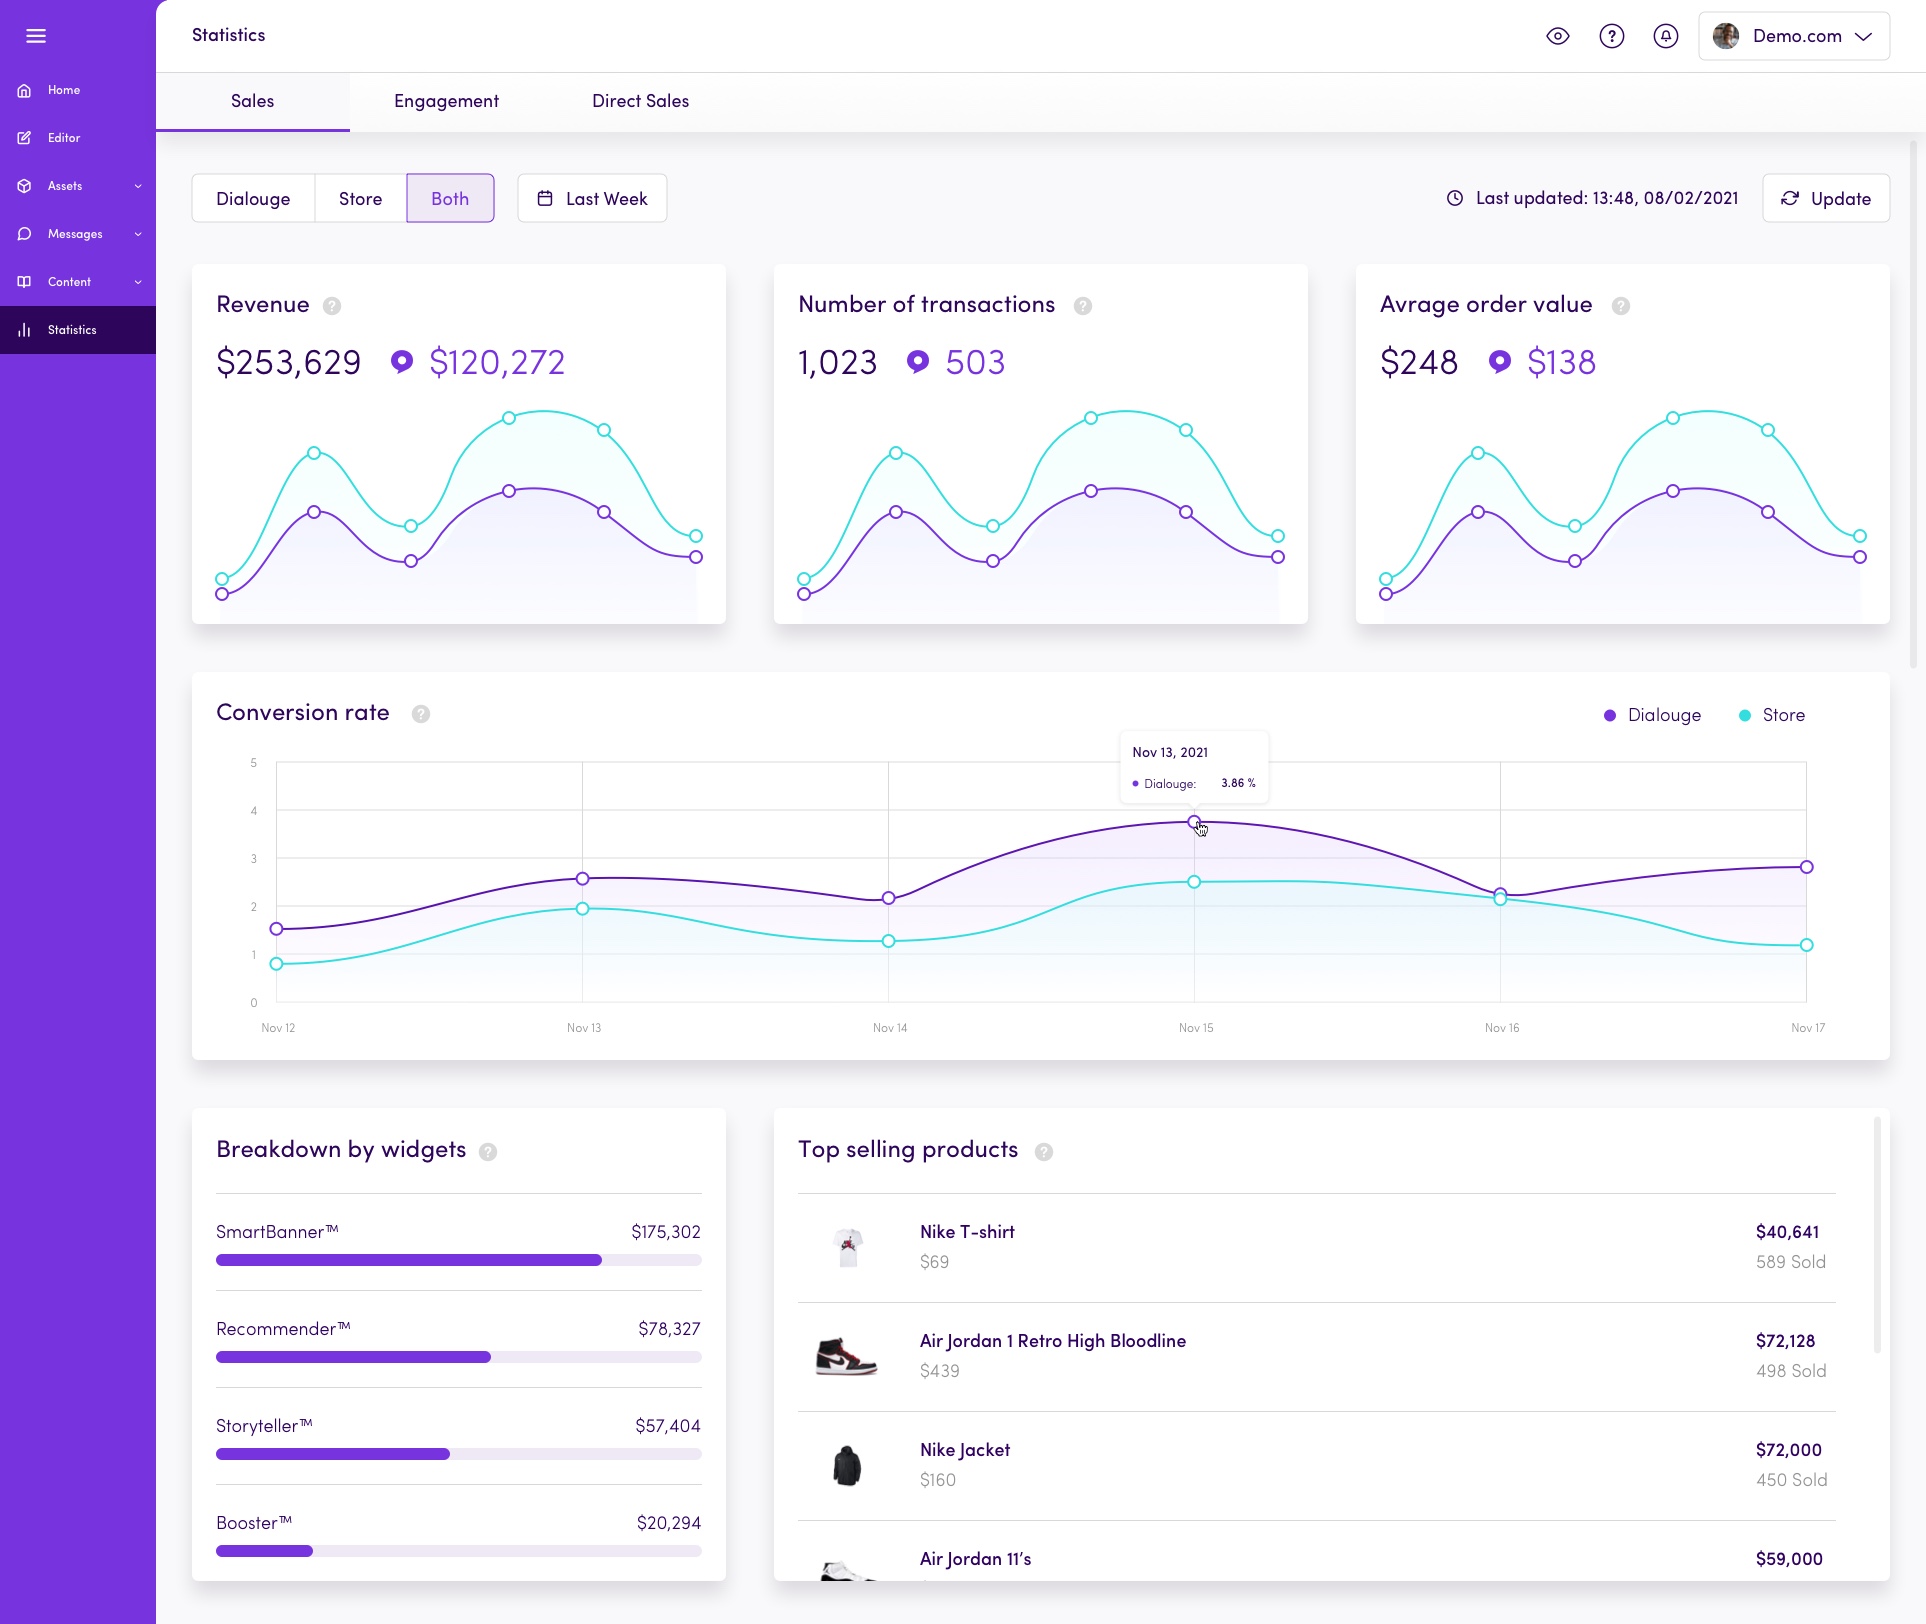This screenshot has height=1624, width=1926.
Task: Open the Demo.com account dropdown
Action: pos(1794,36)
